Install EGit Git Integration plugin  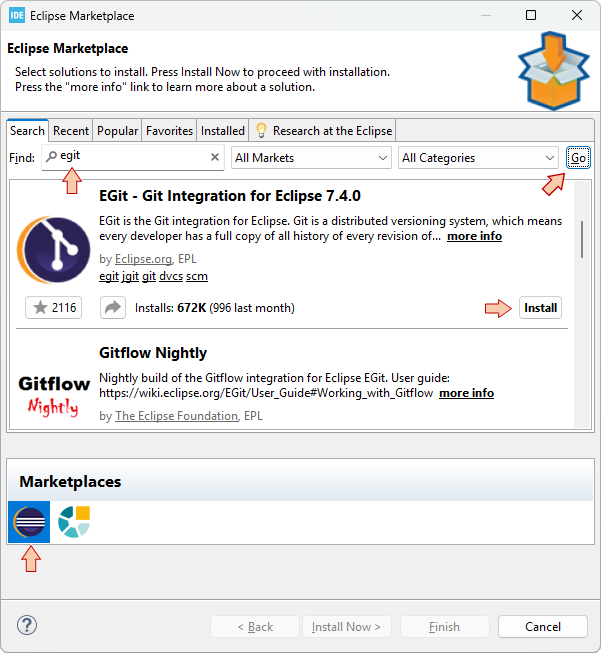click(540, 308)
